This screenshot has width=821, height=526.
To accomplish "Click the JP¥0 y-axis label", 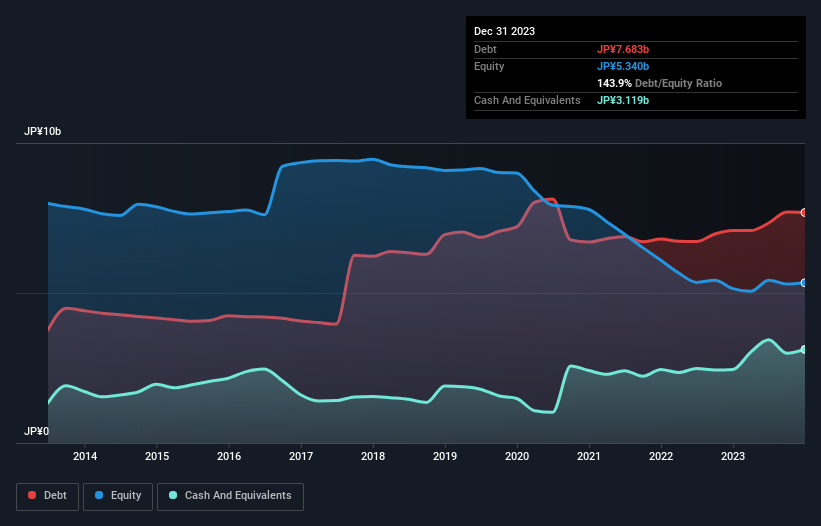I will (x=36, y=431).
